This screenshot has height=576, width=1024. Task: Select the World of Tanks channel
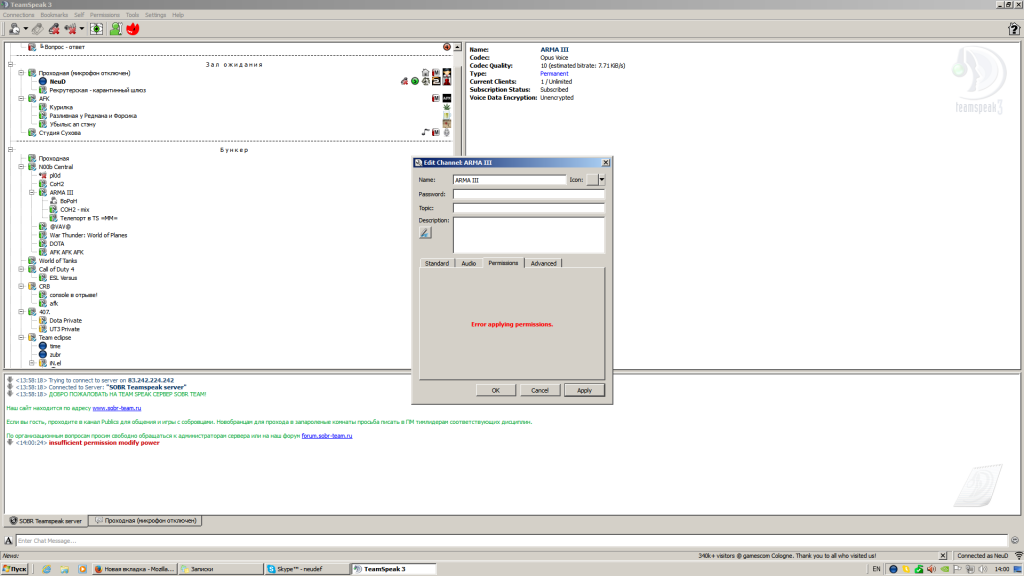click(x=57, y=261)
